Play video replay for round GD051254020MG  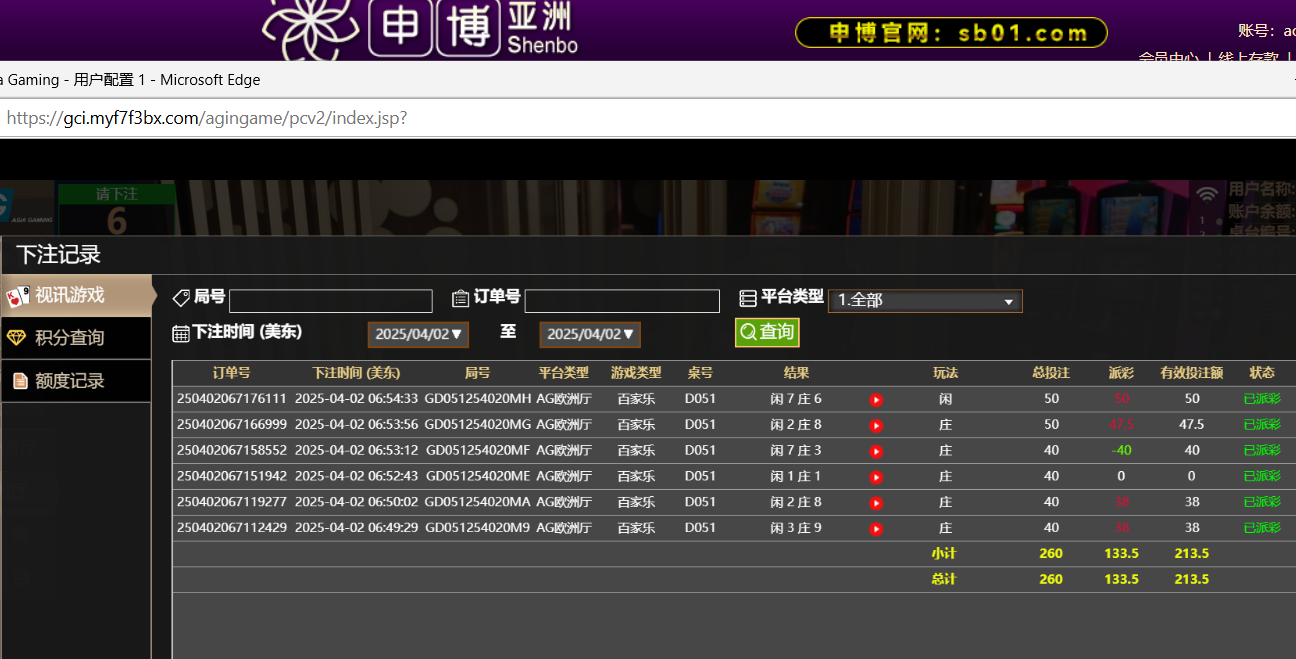876,425
